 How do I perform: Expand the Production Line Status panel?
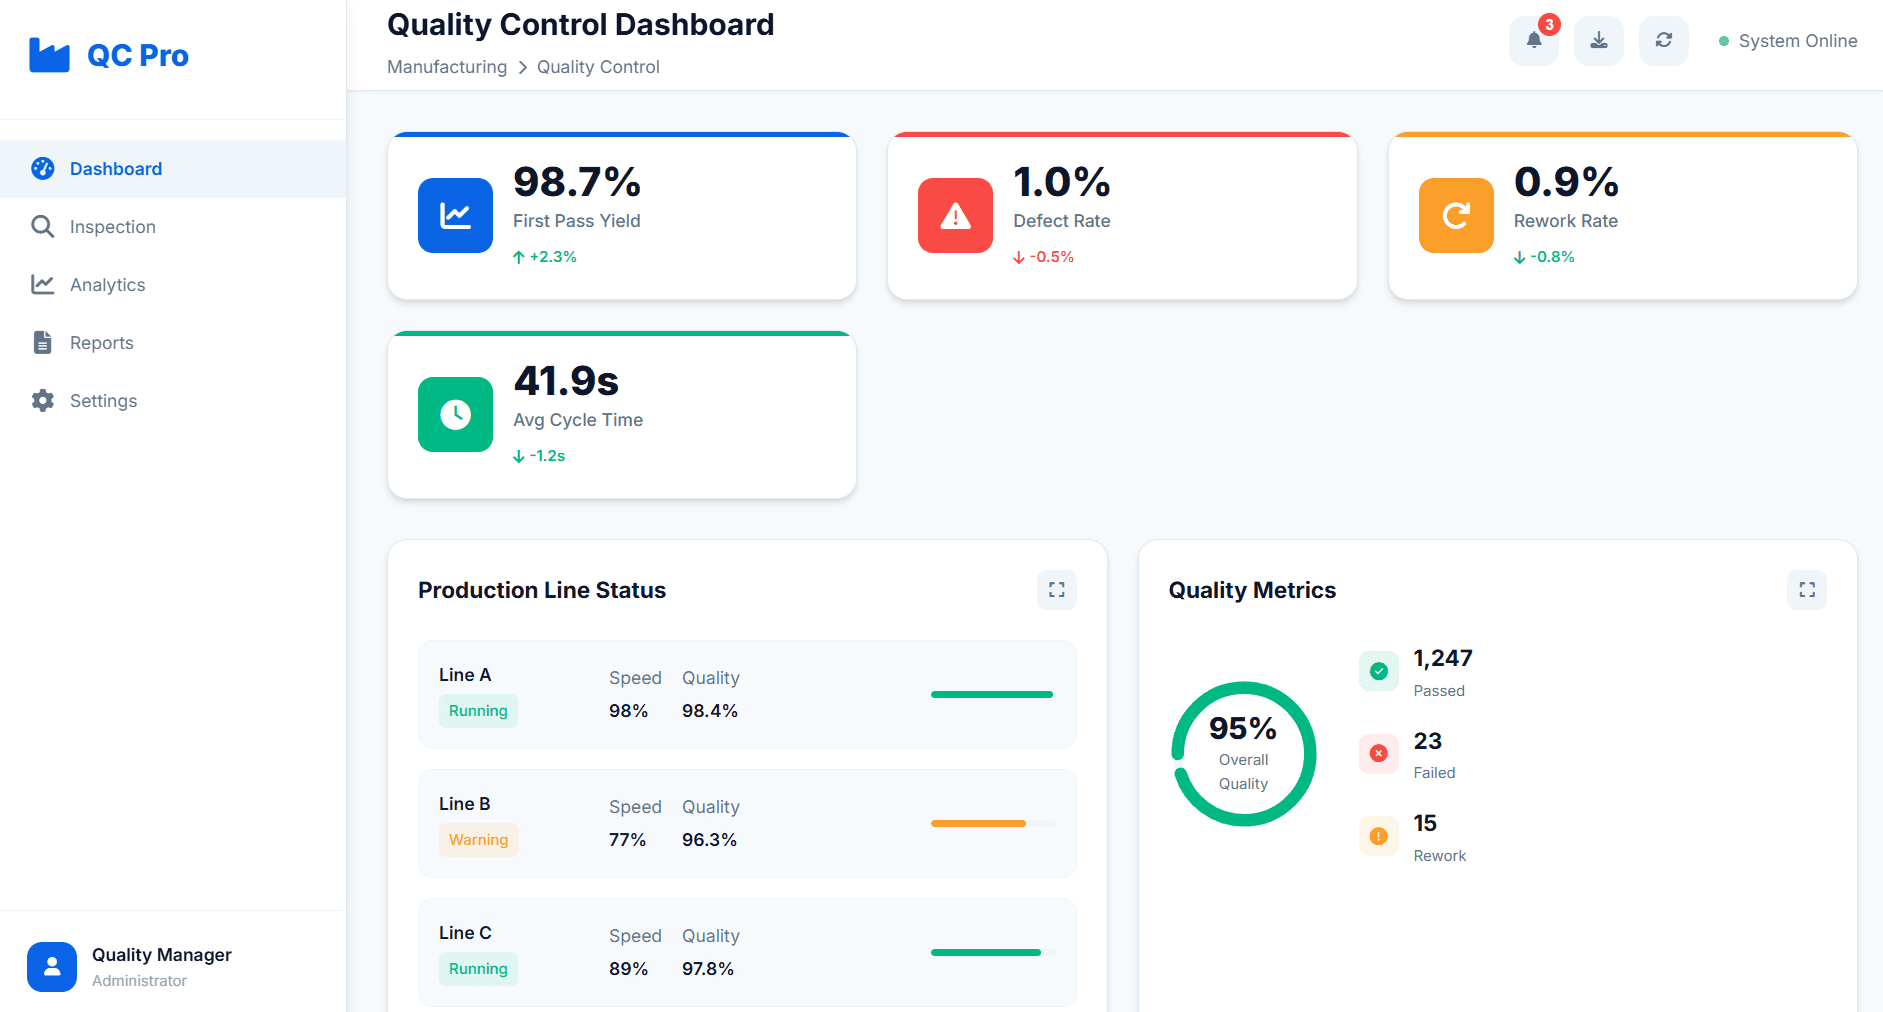(x=1056, y=590)
